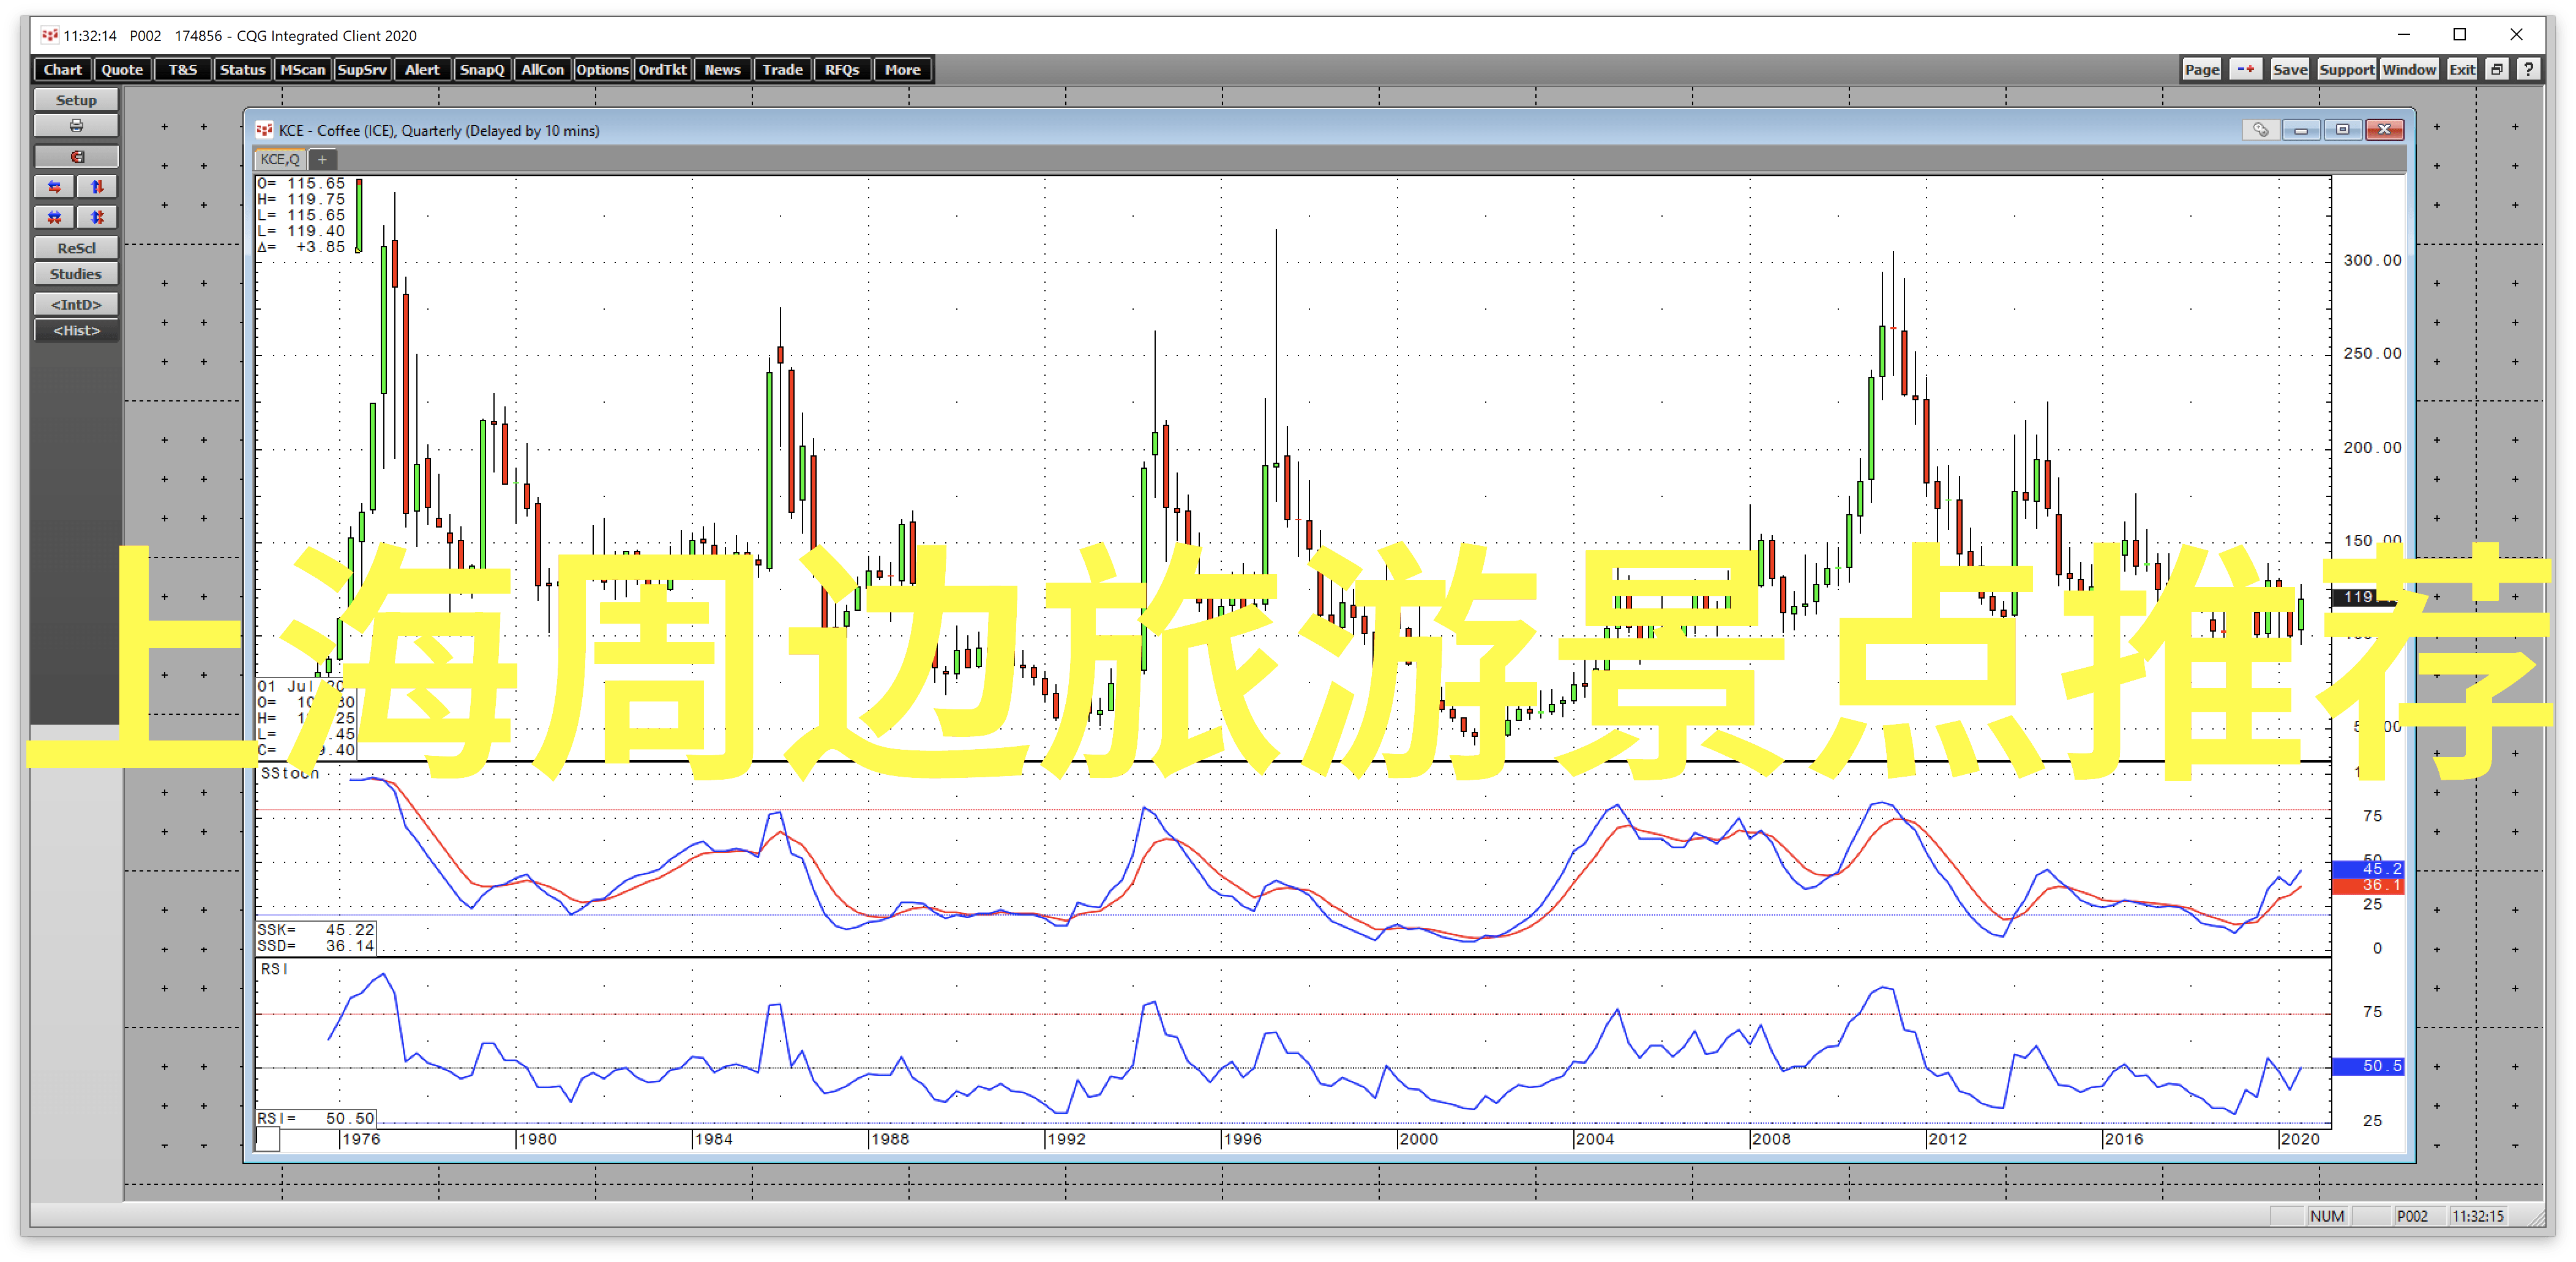Close the KCE Coffee chart window
The width and height of the screenshot is (2576, 1262).
(2384, 130)
